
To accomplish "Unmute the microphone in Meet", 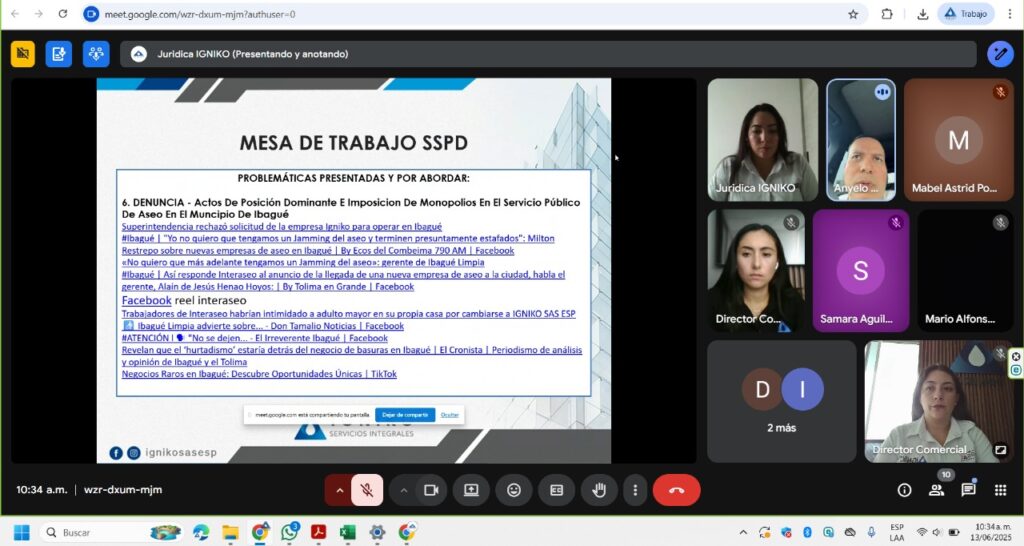I will tap(367, 490).
